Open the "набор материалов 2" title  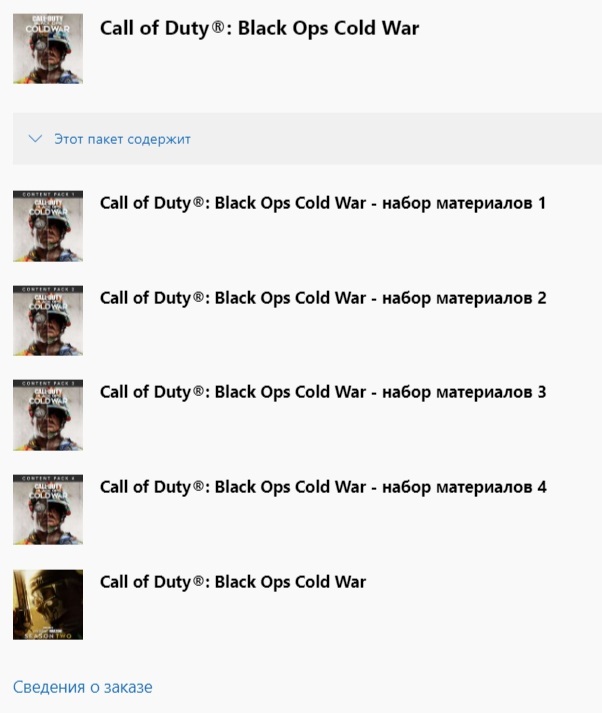coord(323,298)
